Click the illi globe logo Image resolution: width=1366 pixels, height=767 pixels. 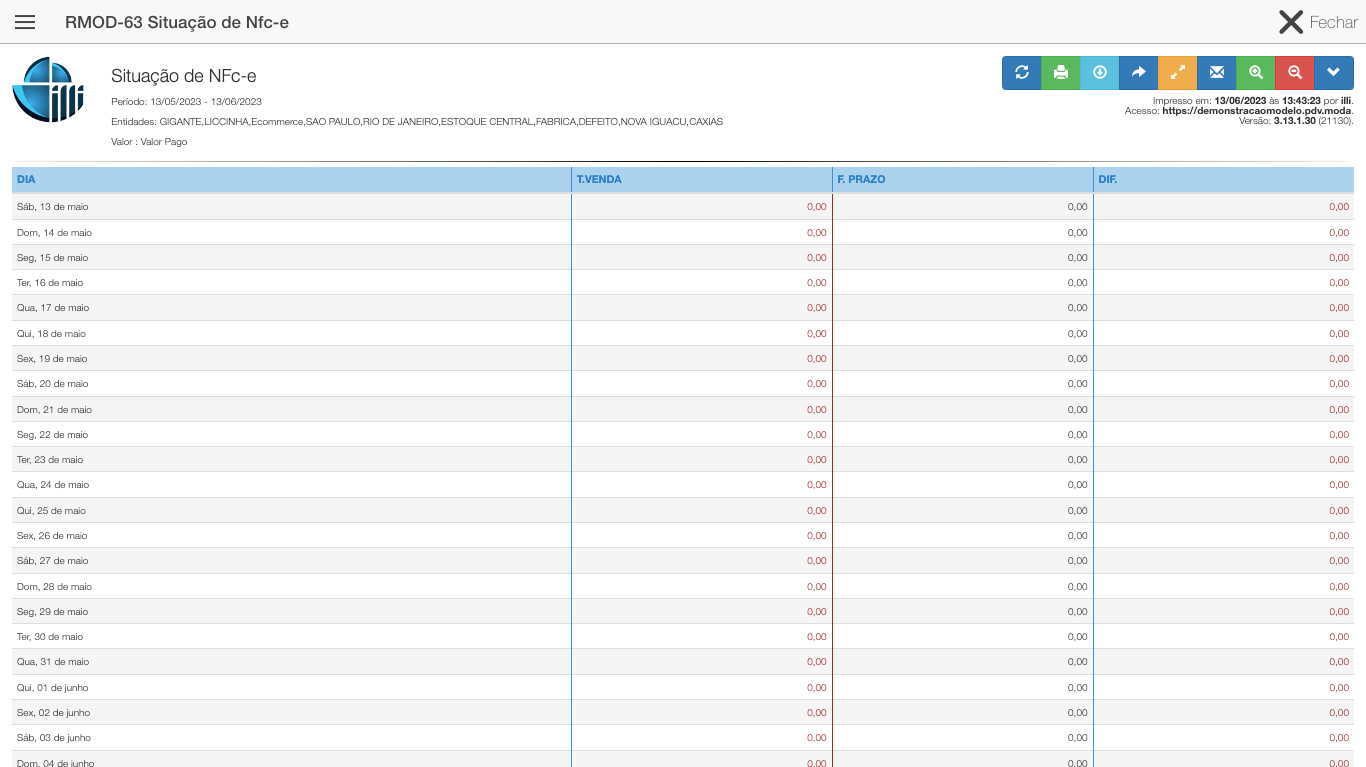[47, 90]
